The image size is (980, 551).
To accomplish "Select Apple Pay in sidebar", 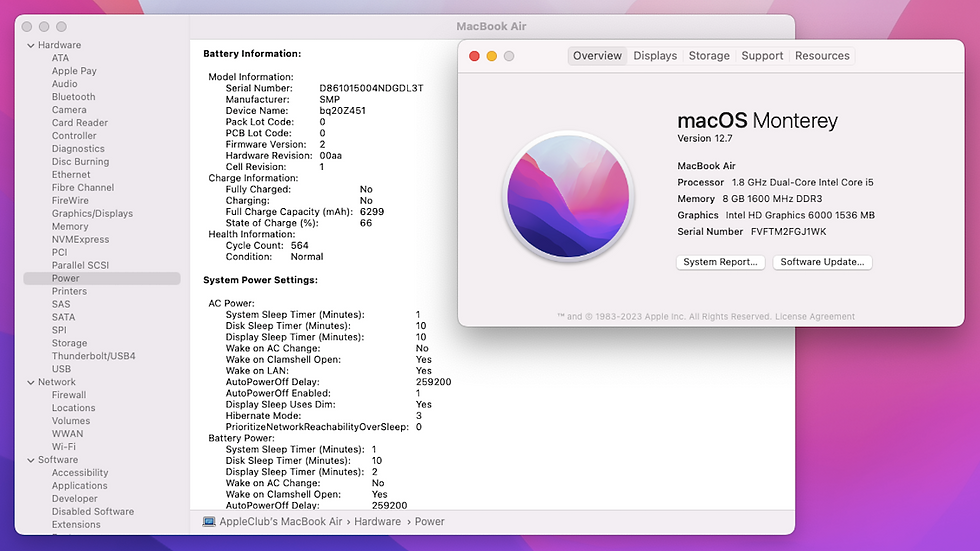I will [x=74, y=71].
